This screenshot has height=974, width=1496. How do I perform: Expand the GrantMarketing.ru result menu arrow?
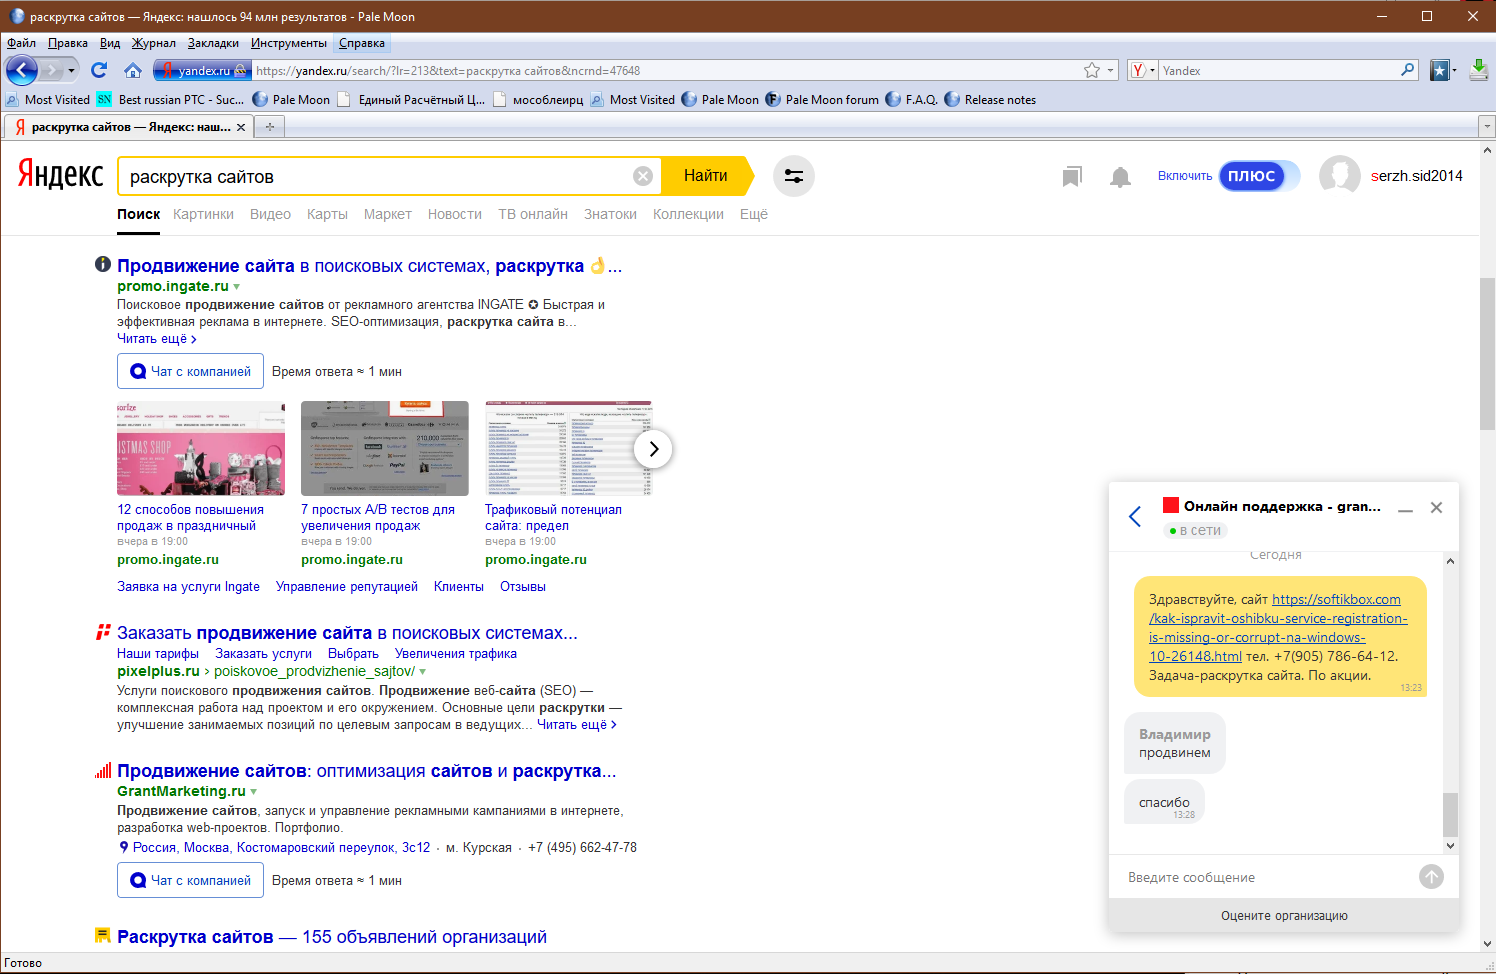[254, 792]
